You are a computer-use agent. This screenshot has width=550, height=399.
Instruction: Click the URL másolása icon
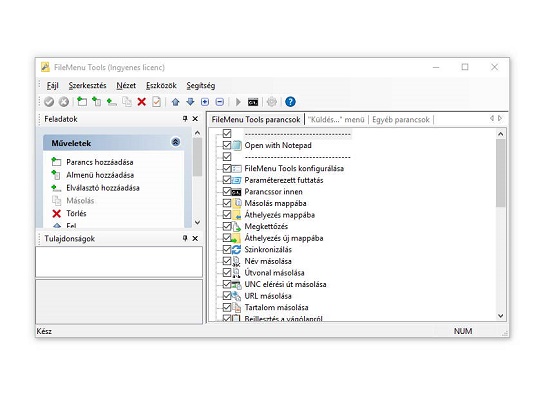[236, 296]
